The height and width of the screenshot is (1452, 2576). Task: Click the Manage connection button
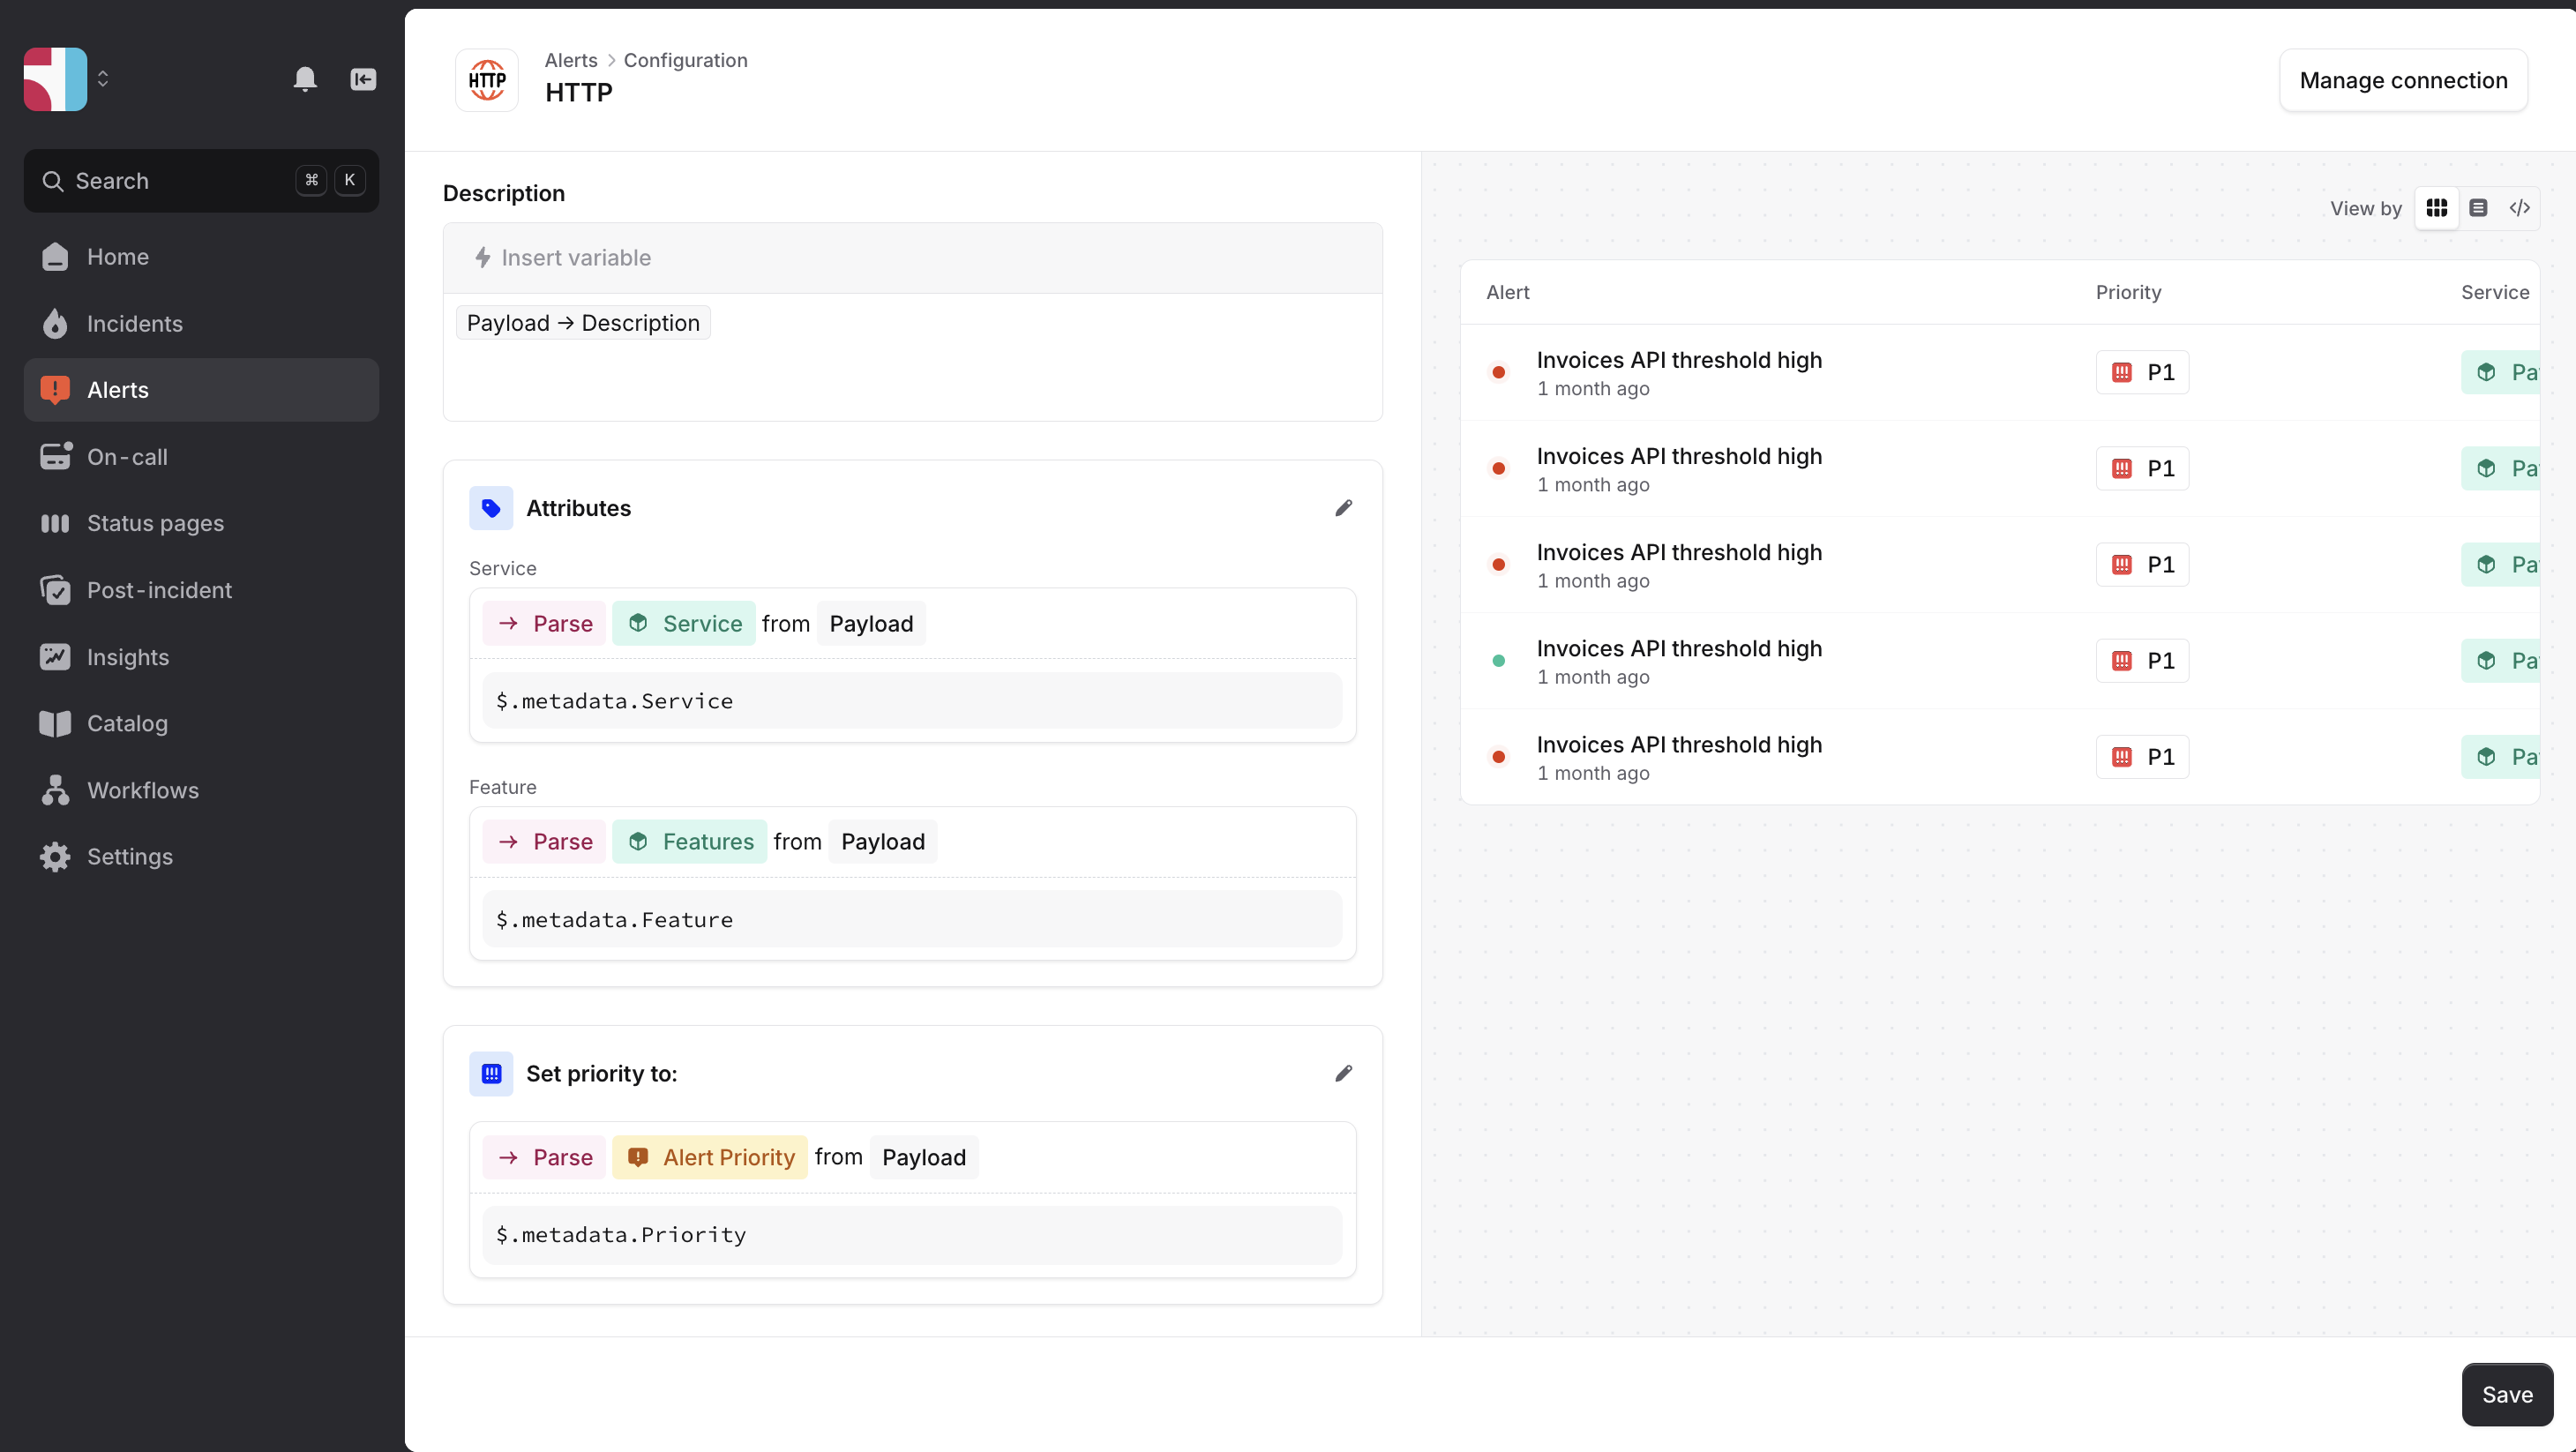(2403, 80)
